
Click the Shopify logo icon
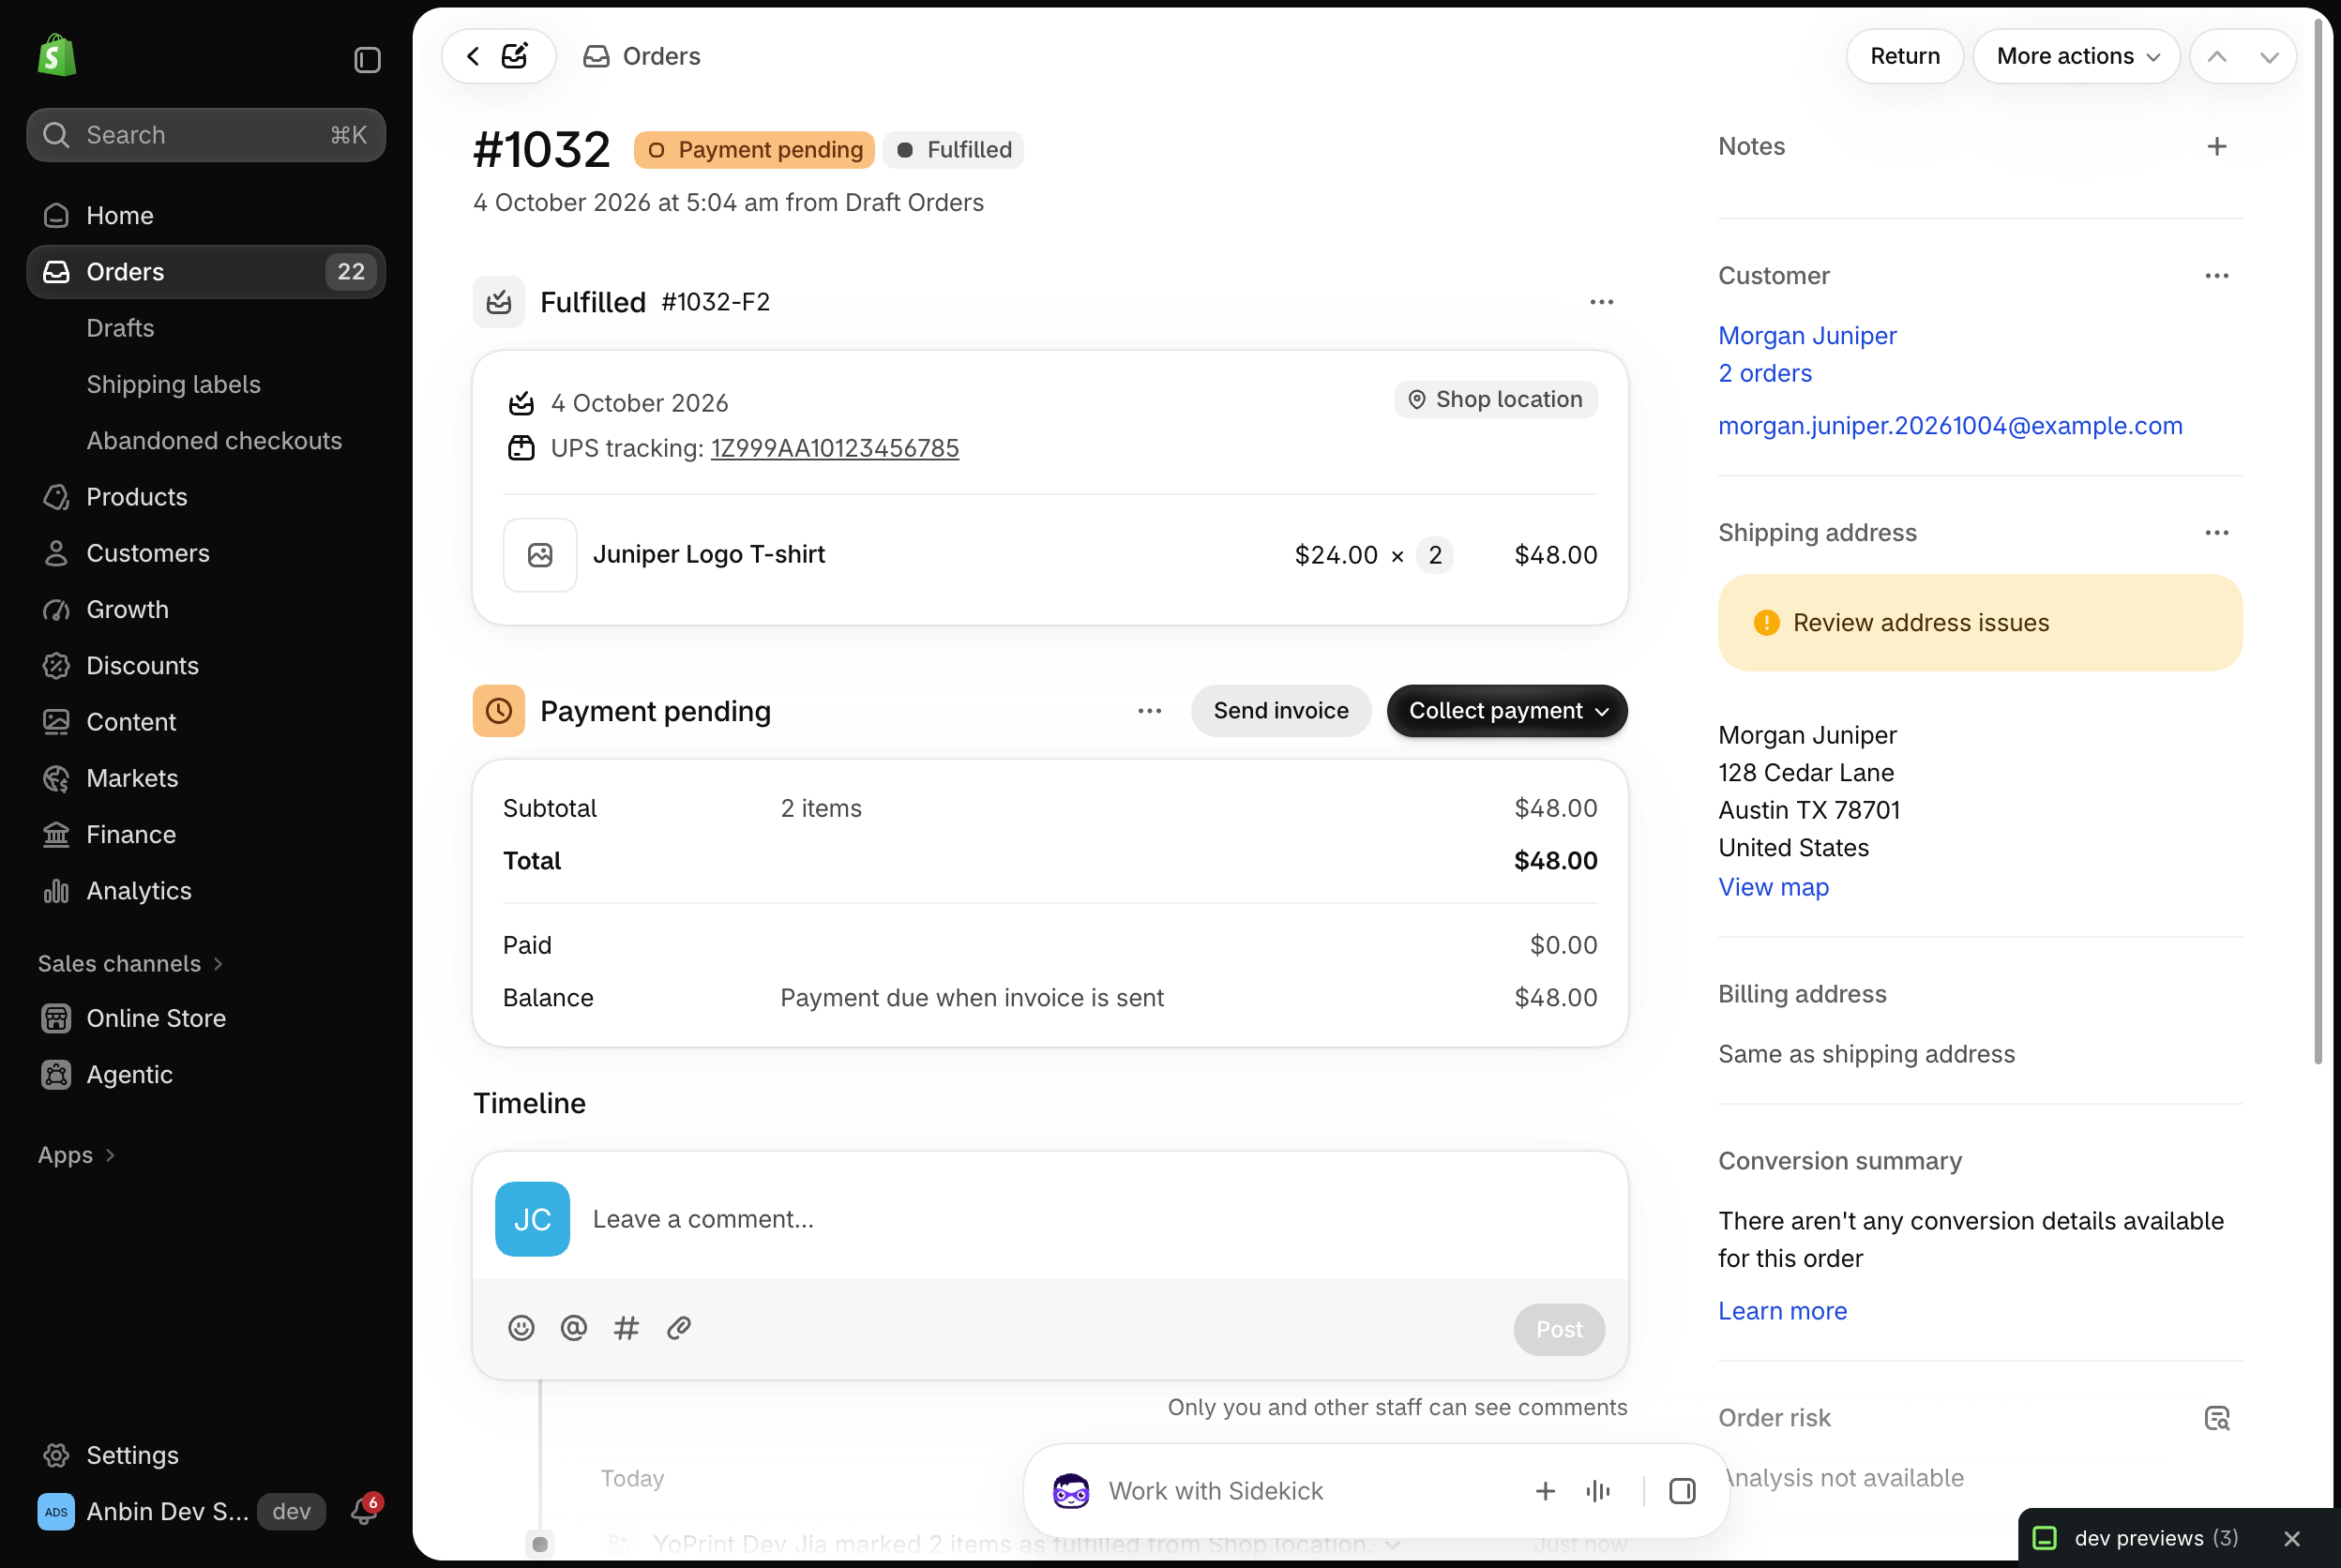tap(57, 55)
